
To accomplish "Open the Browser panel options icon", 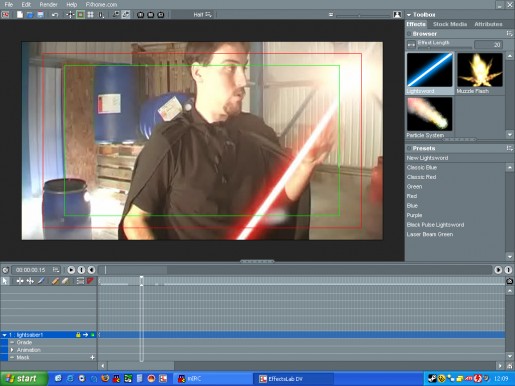I will pos(509,34).
